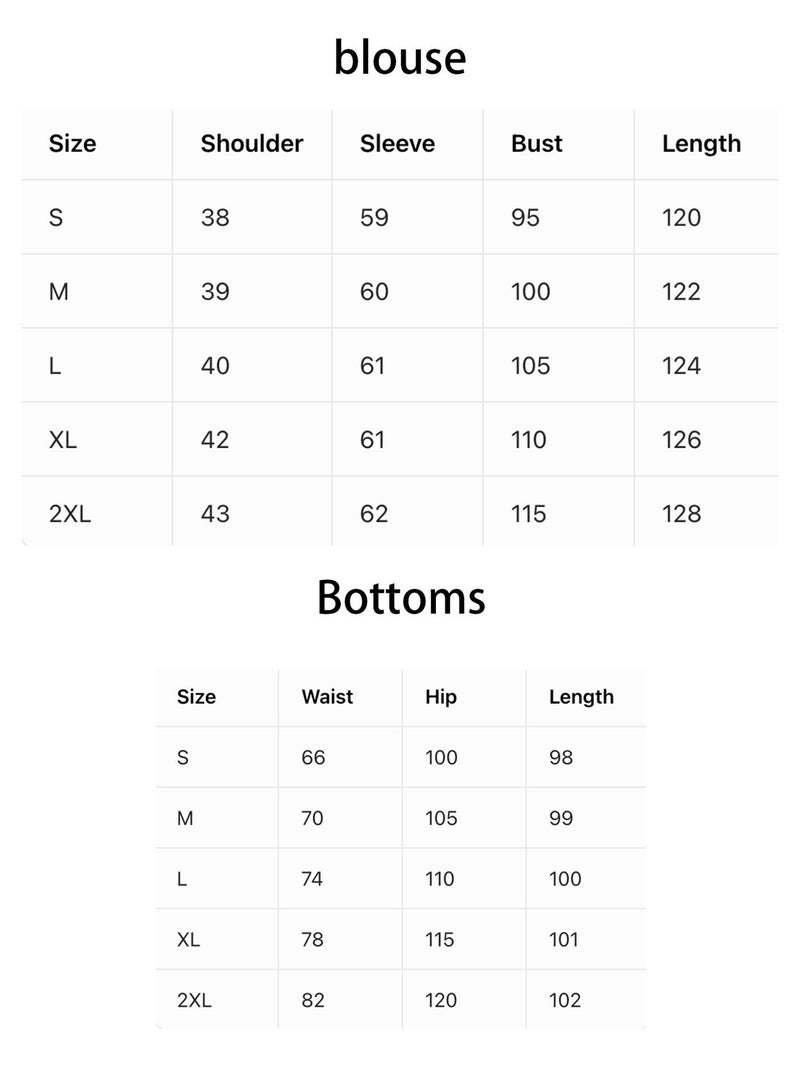Select bottoms length value 98
The image size is (800, 1091).
point(561,758)
